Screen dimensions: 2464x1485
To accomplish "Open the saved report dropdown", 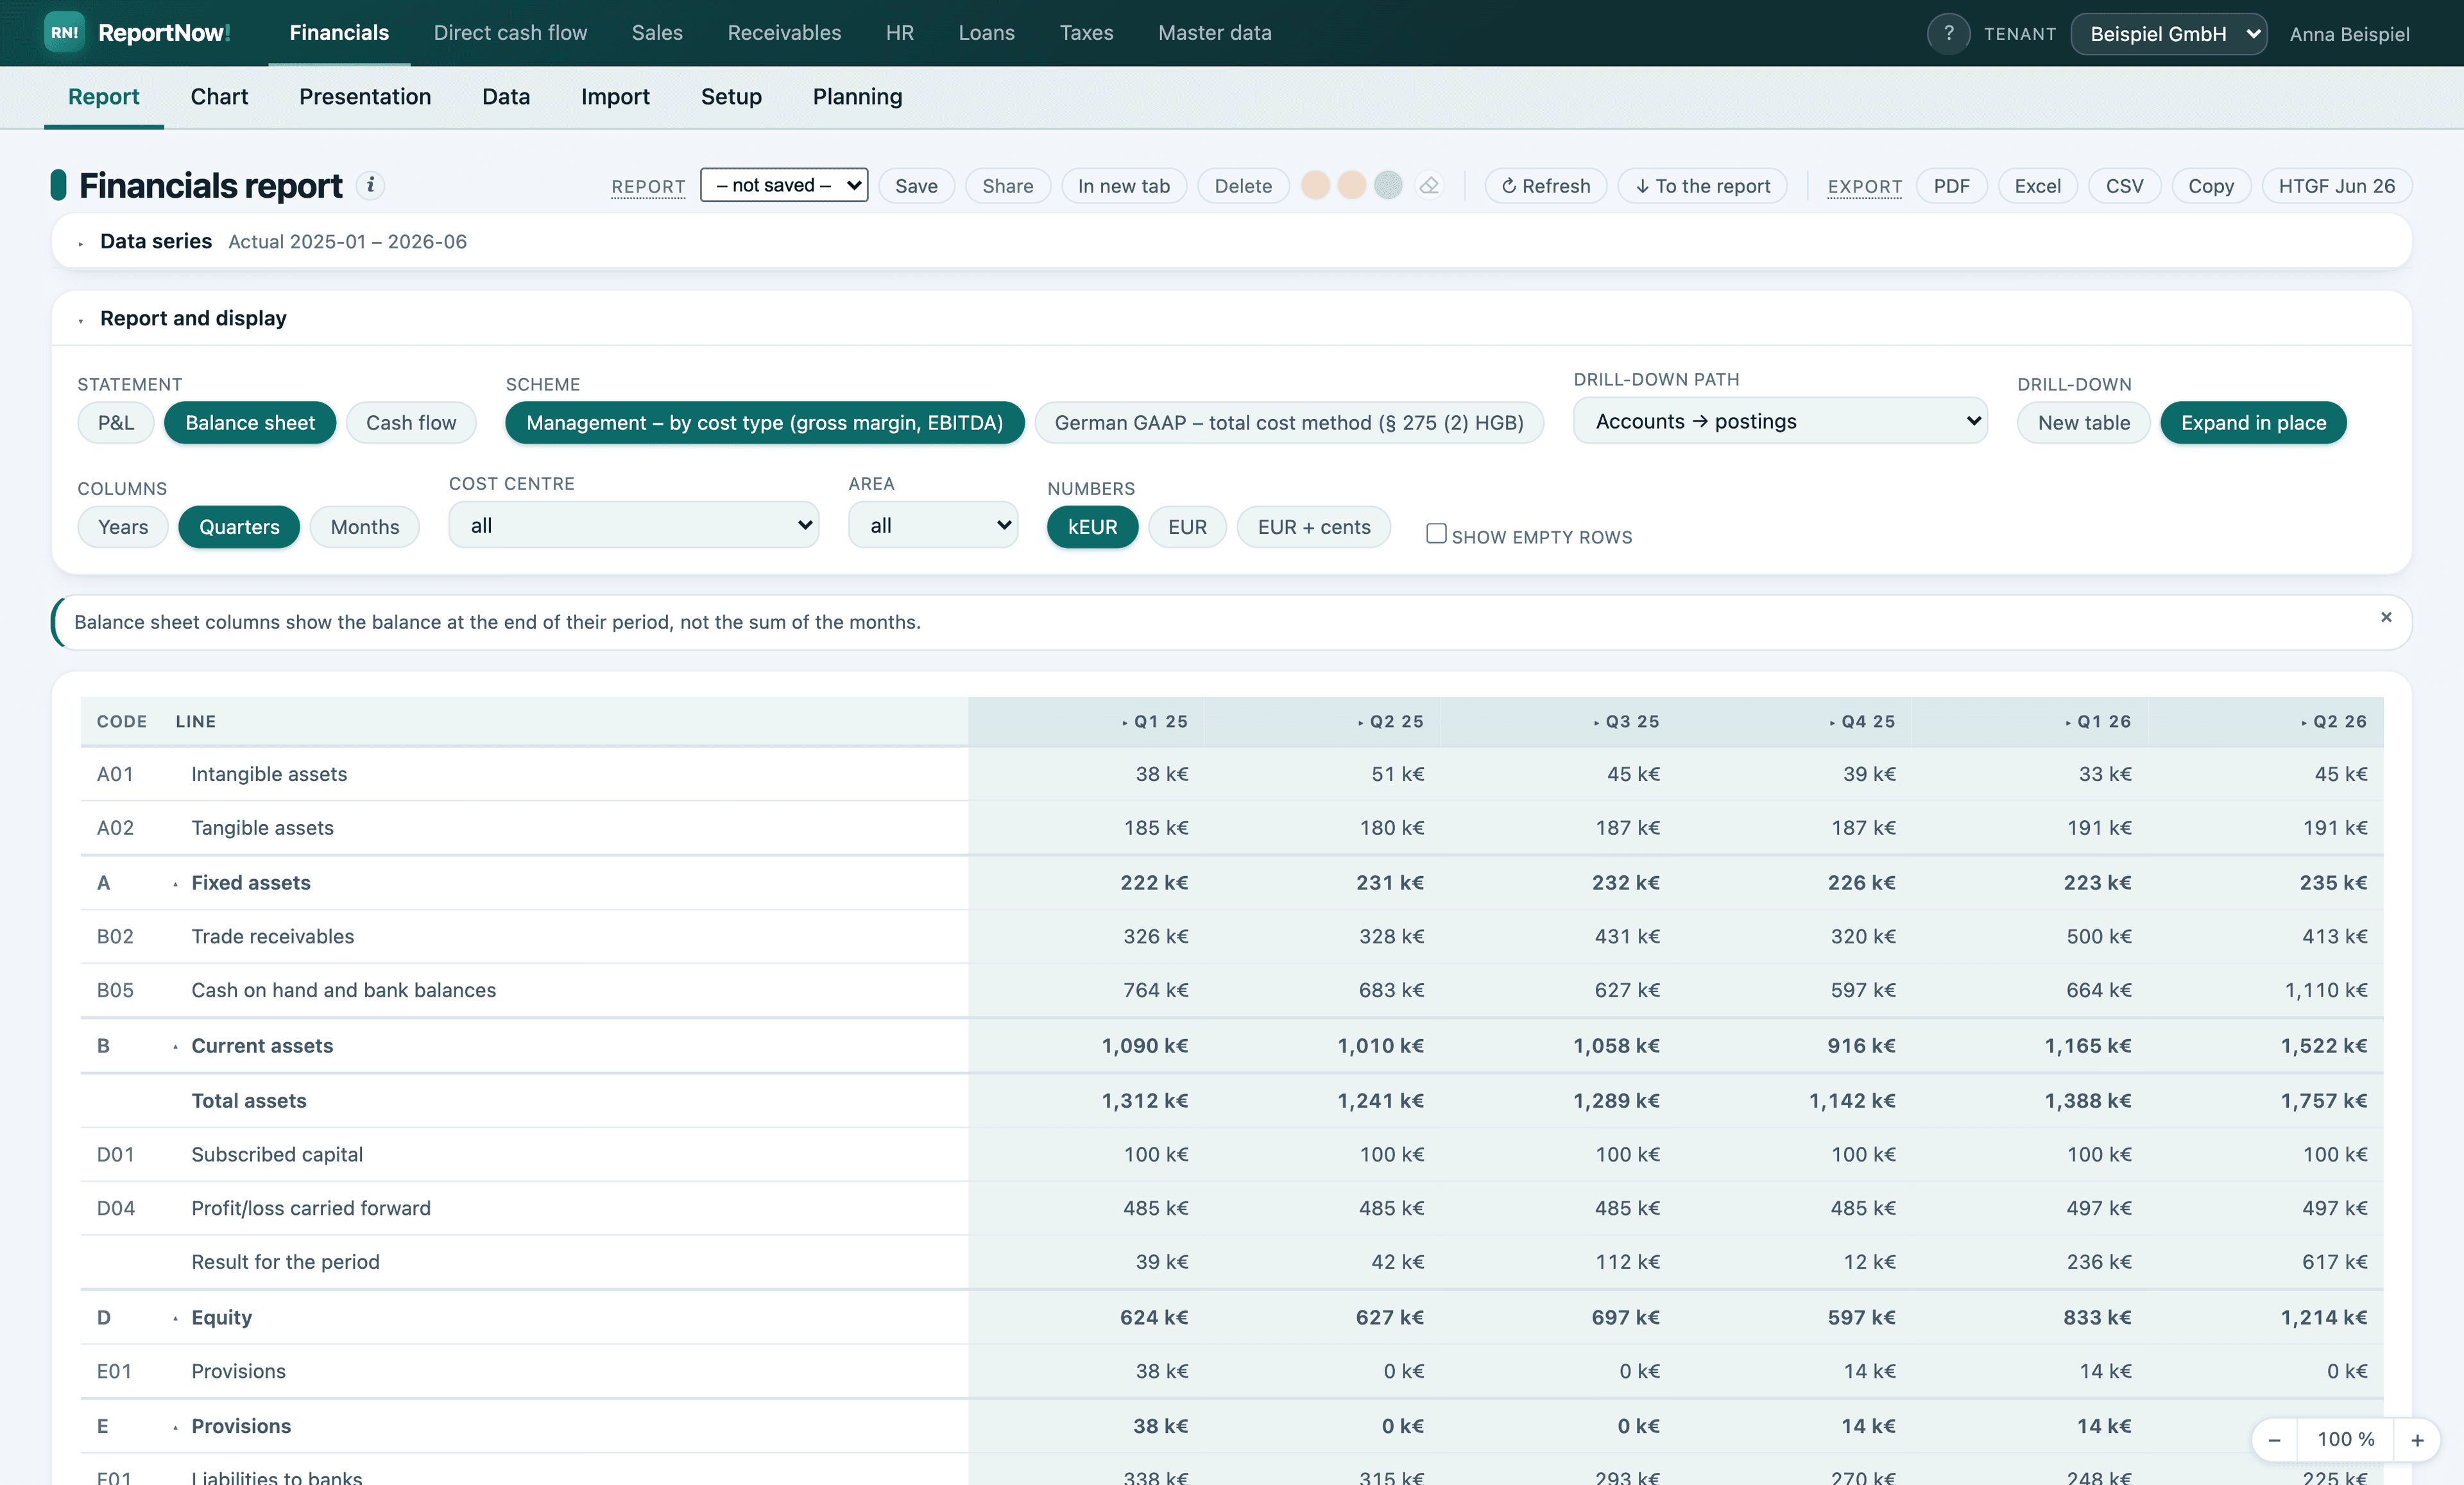I will [784, 185].
